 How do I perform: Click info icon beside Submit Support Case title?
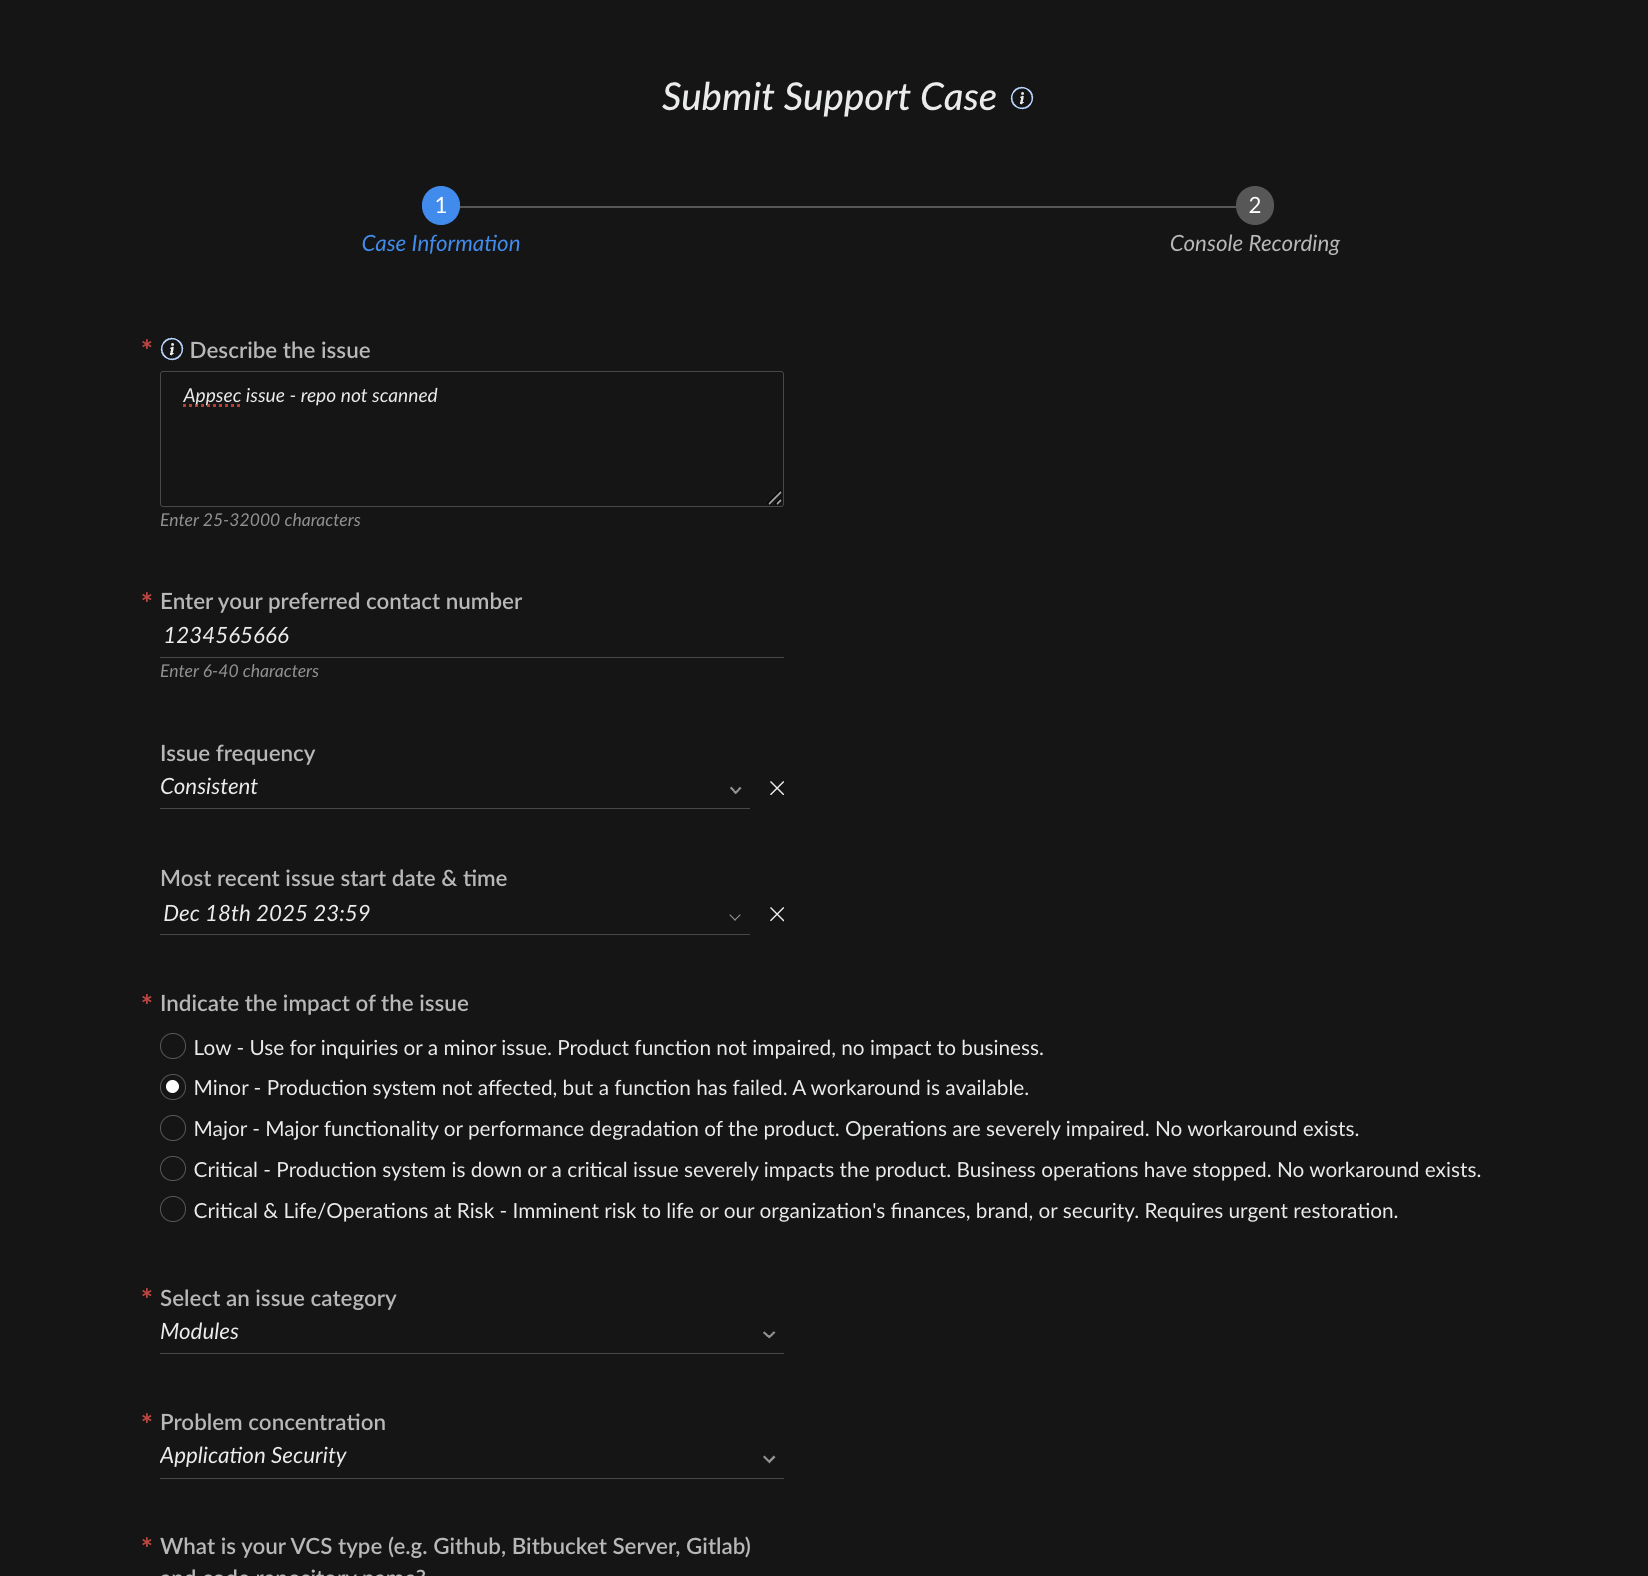click(x=1021, y=98)
